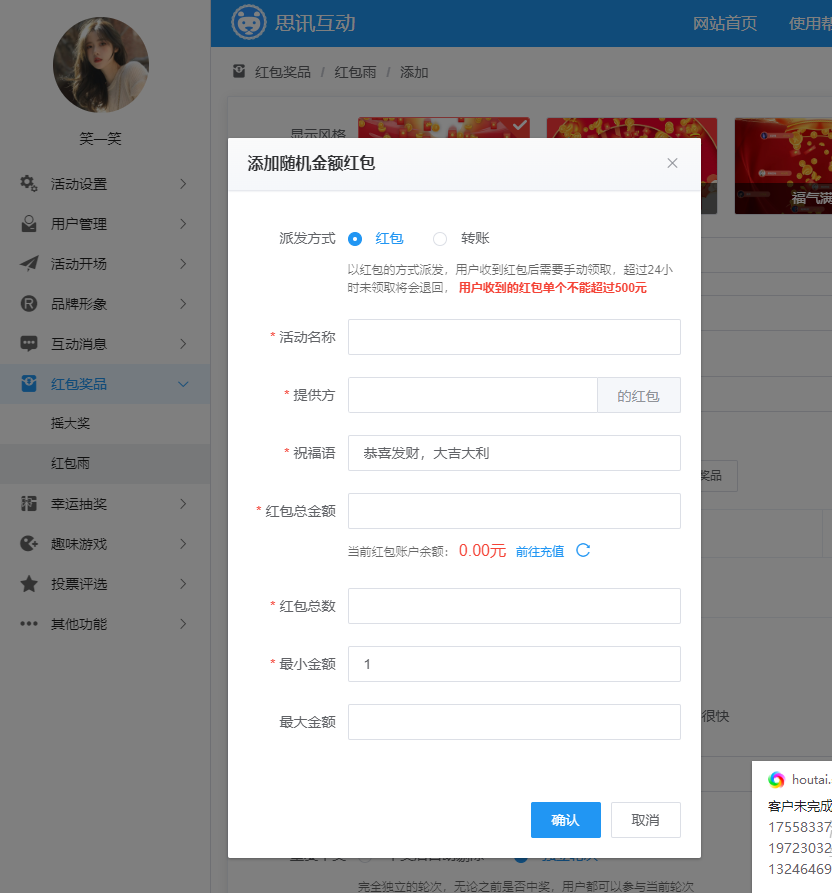Click the 红包雨 breadcrumb
The height and width of the screenshot is (893, 832).
[355, 72]
